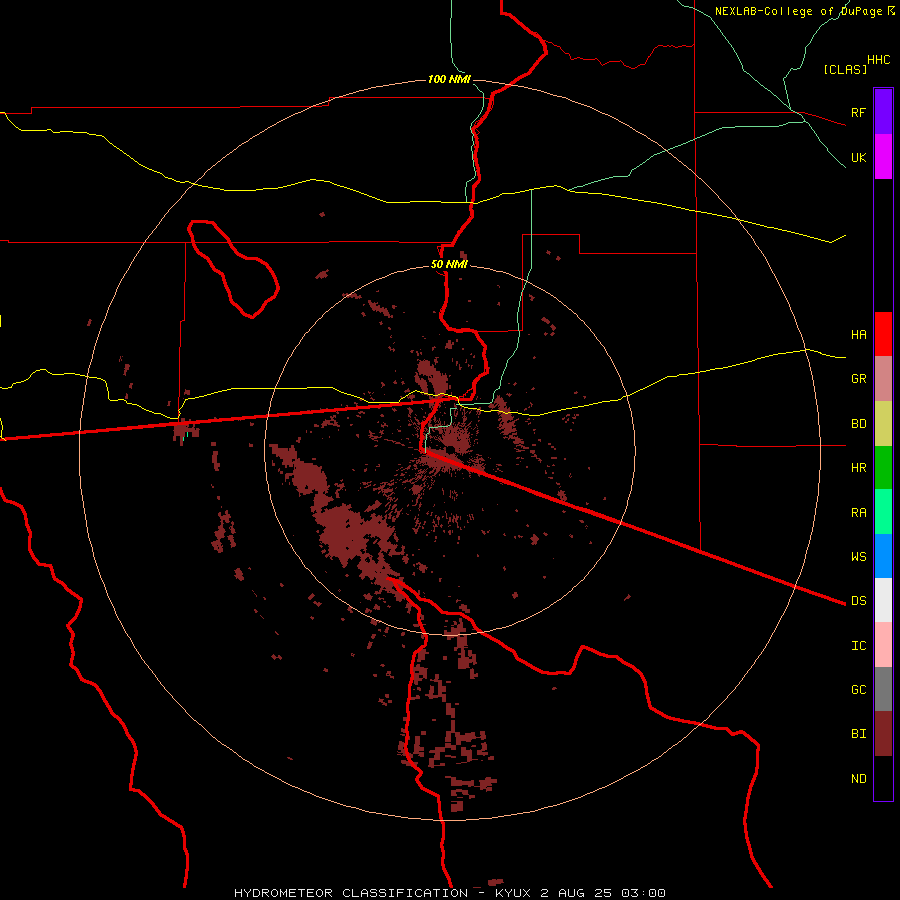Click the 50 NMI range ring label
The height and width of the screenshot is (900, 900).
449,264
